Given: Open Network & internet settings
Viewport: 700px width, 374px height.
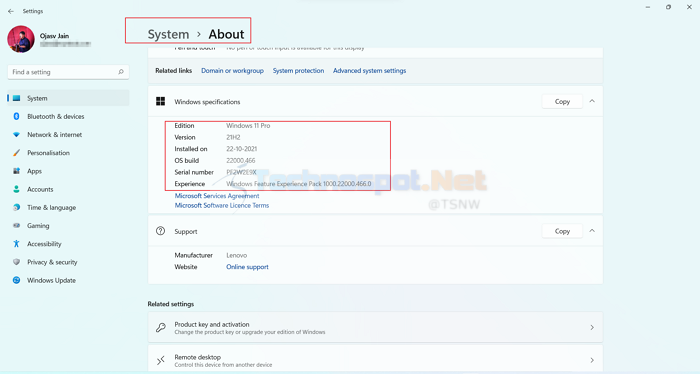Looking at the screenshot, I should 68,135.
